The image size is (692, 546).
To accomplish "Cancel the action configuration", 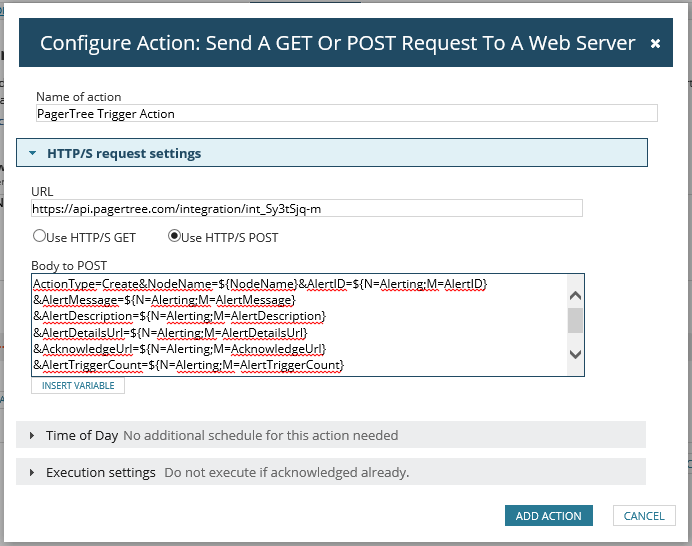I will tap(644, 516).
